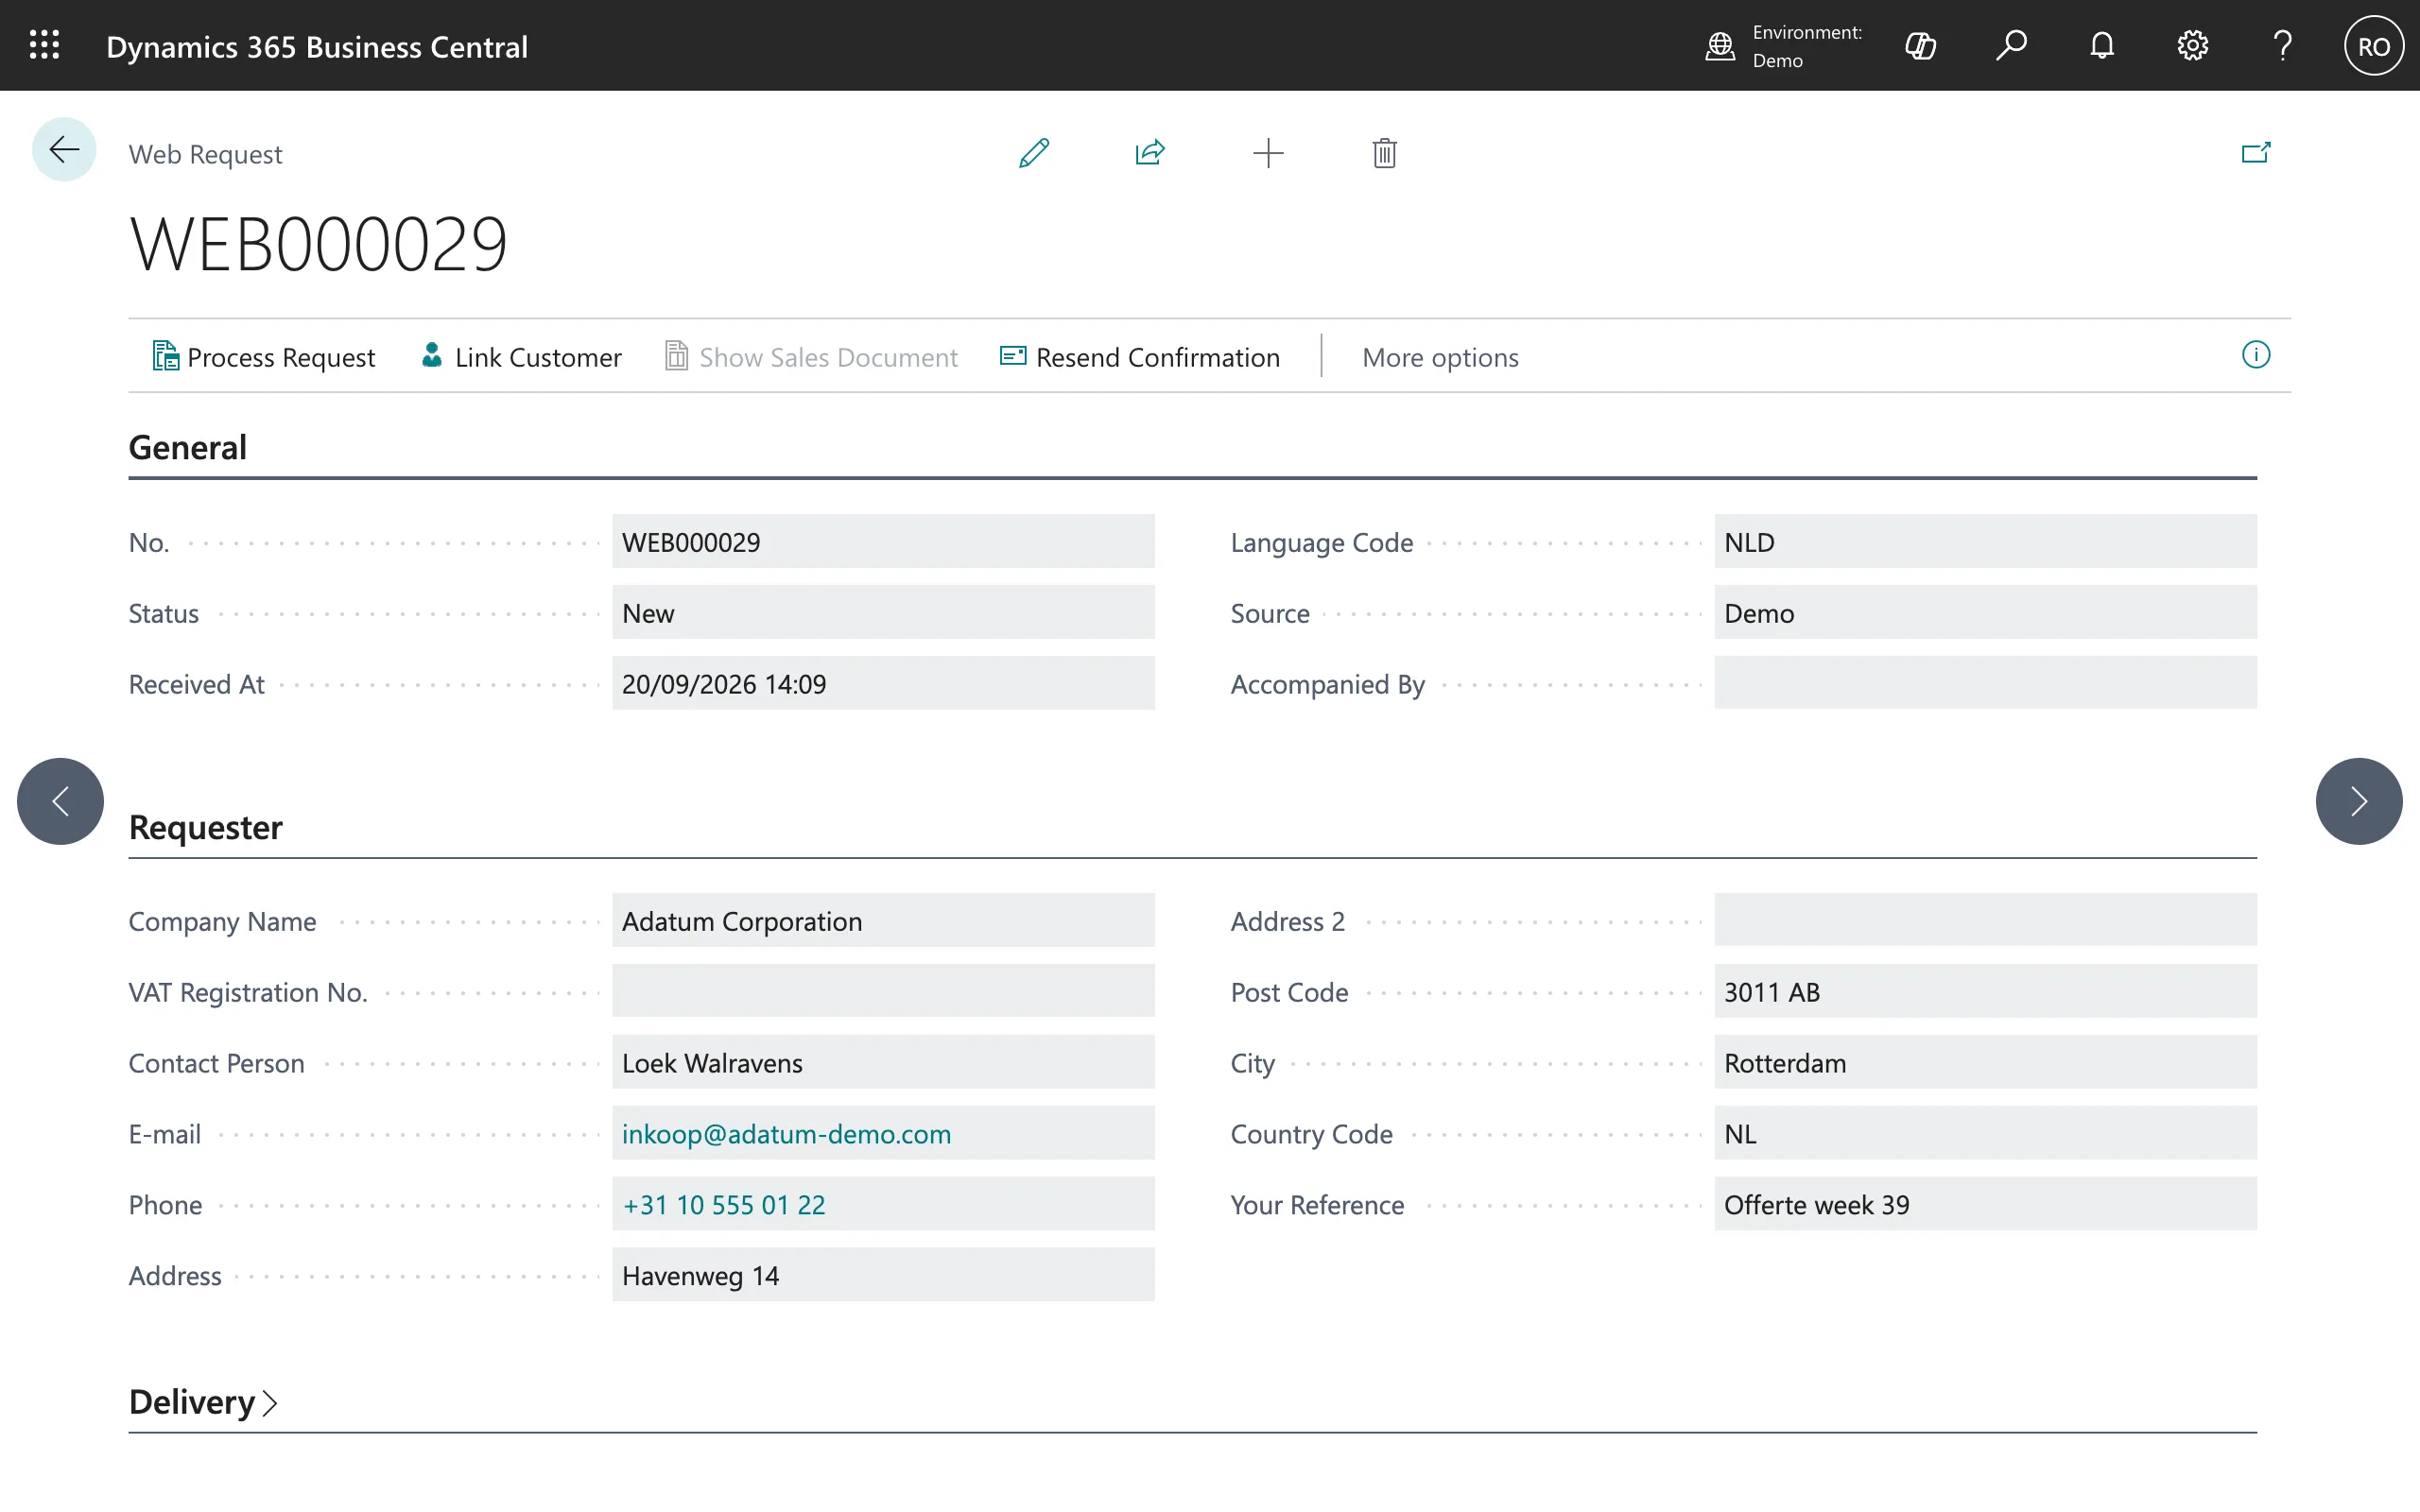The height and width of the screenshot is (1512, 2420).
Task: Open the notifications bell
Action: [2102, 46]
